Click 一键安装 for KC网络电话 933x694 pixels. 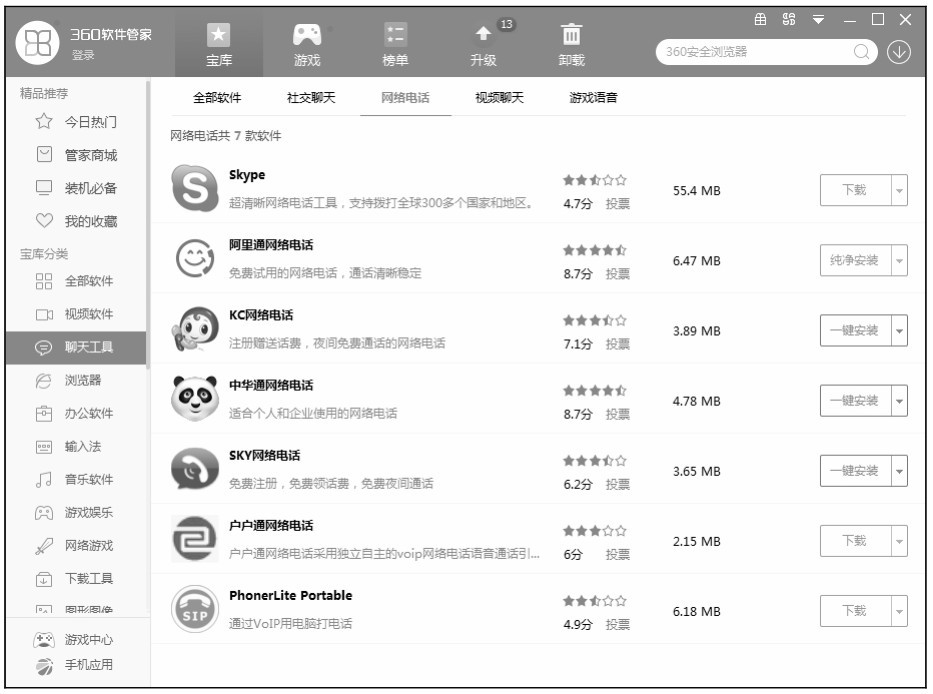click(855, 331)
